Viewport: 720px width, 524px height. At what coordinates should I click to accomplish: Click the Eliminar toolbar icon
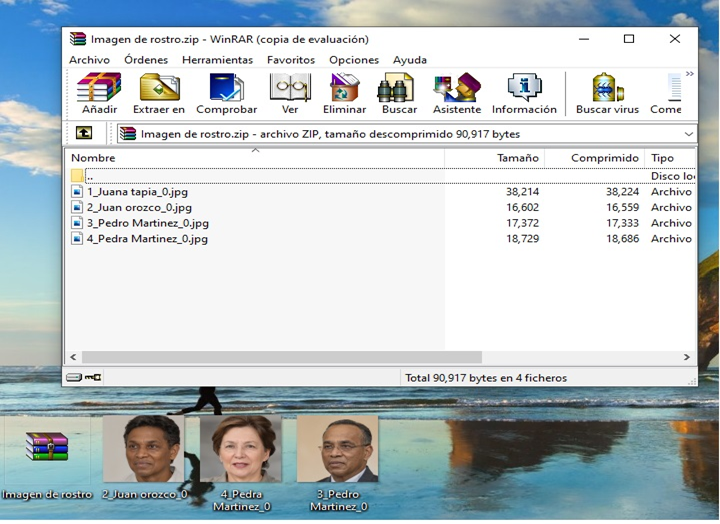click(x=344, y=93)
